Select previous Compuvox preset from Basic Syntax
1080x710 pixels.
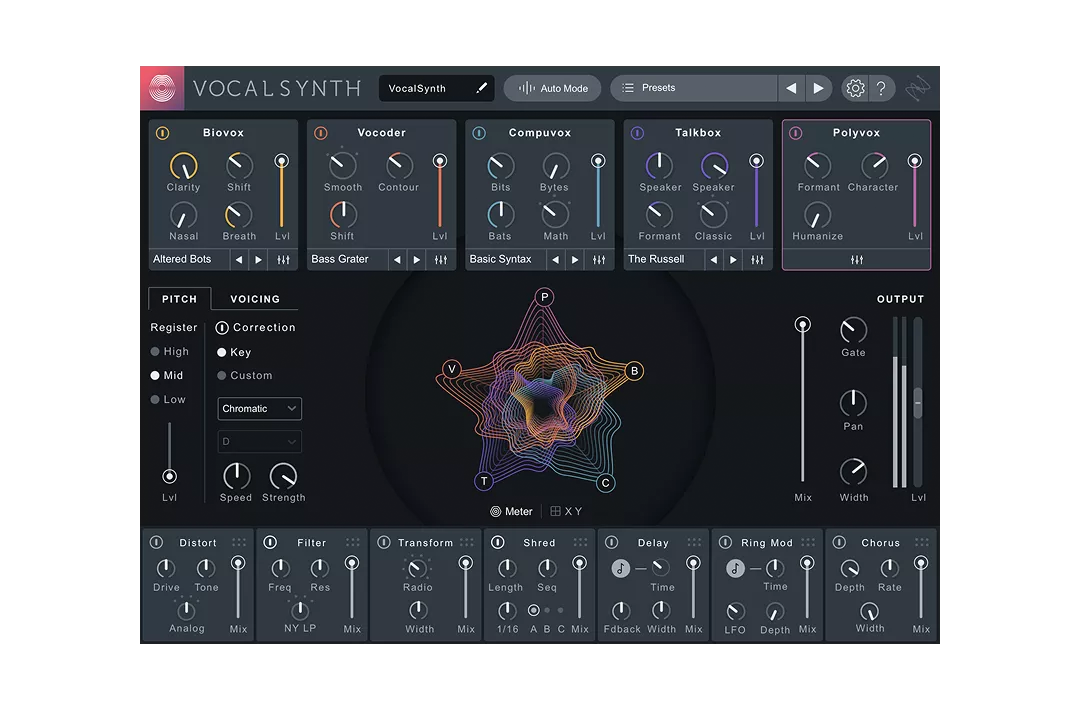(555, 260)
